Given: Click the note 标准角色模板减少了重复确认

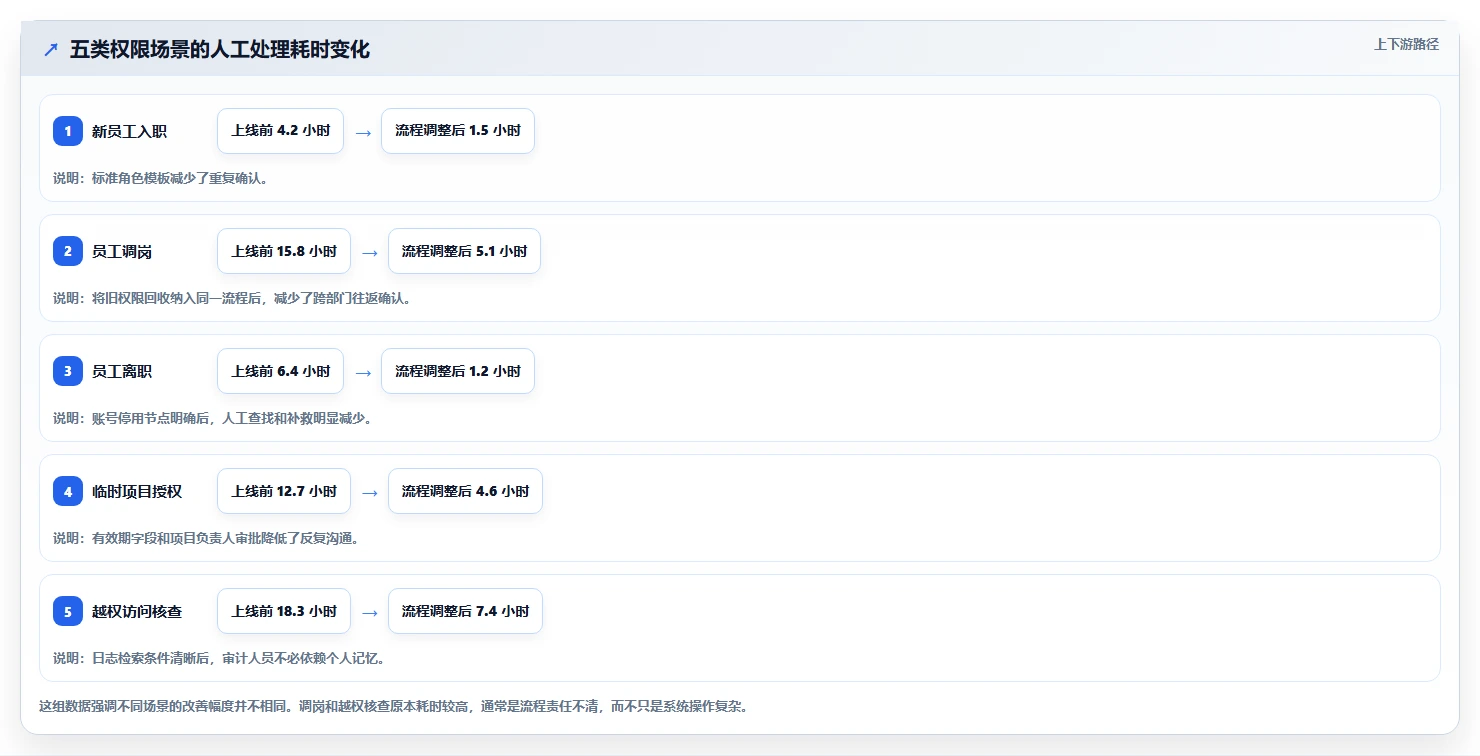Looking at the screenshot, I should [161, 178].
